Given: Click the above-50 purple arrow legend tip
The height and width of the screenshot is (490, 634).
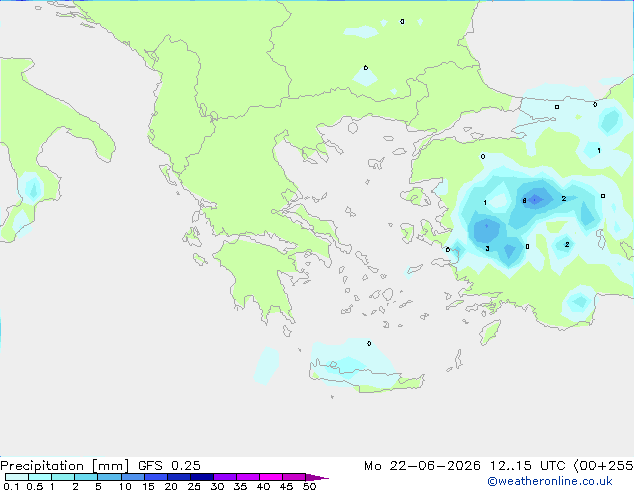Looking at the screenshot, I should 317,477.
